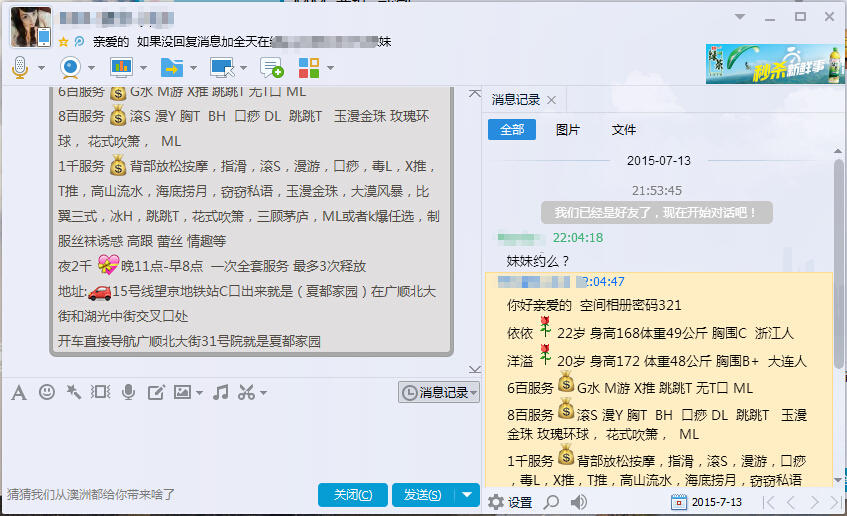This screenshot has width=847, height=516.
Task: Open send options arrow beside 发送
Action: (x=467, y=495)
